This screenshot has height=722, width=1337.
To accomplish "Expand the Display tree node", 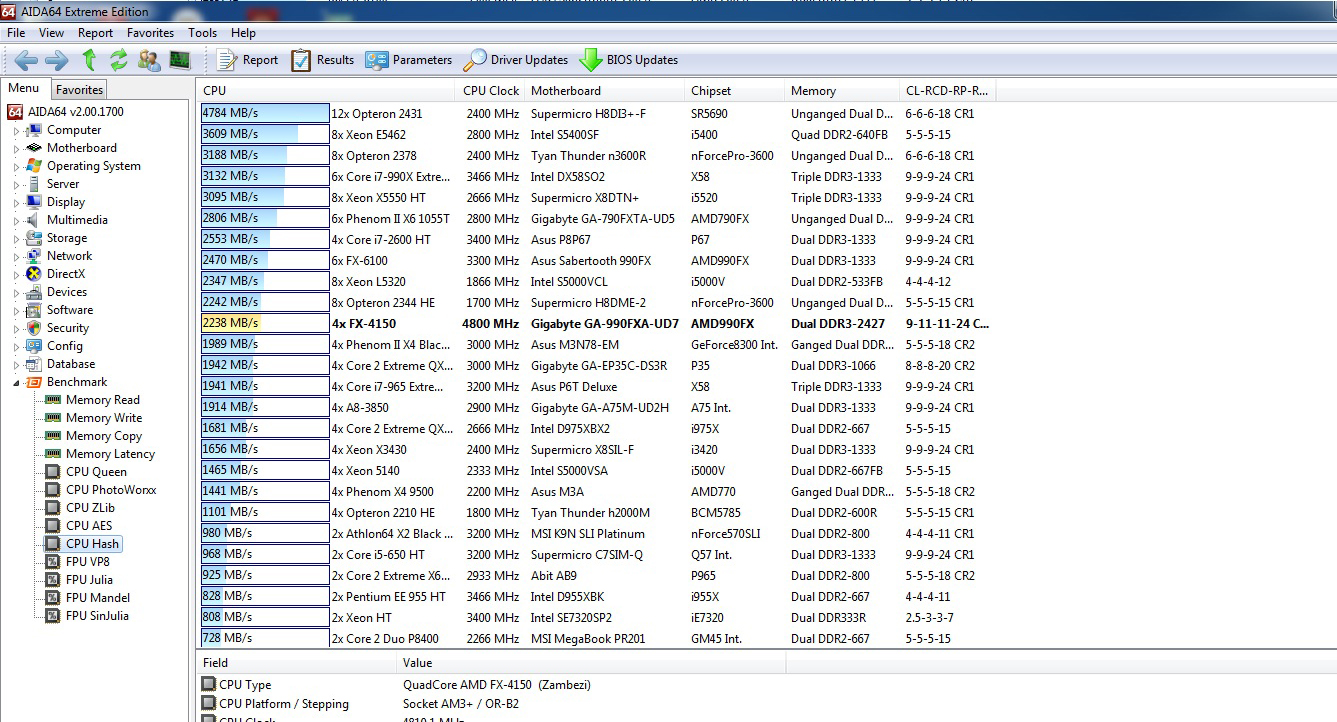I will point(15,203).
